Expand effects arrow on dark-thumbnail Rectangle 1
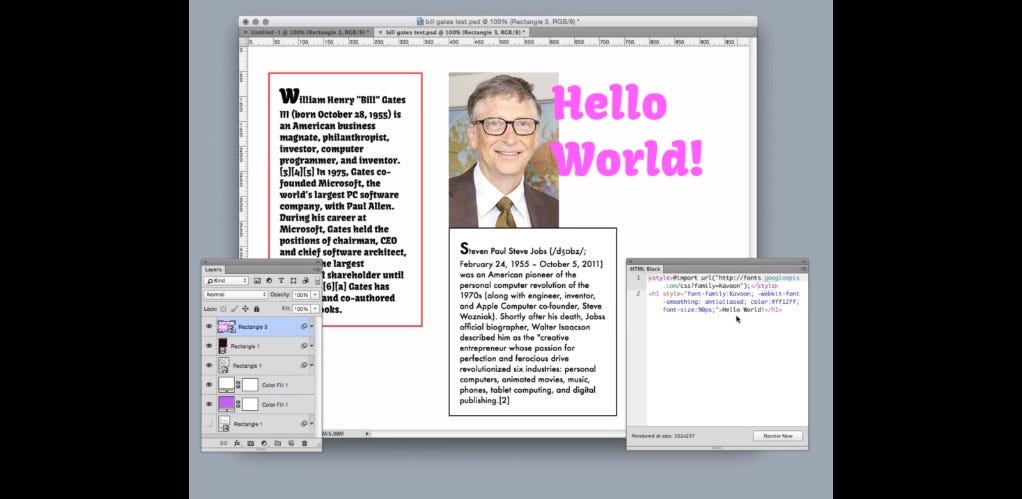1022x499 pixels. click(312, 346)
